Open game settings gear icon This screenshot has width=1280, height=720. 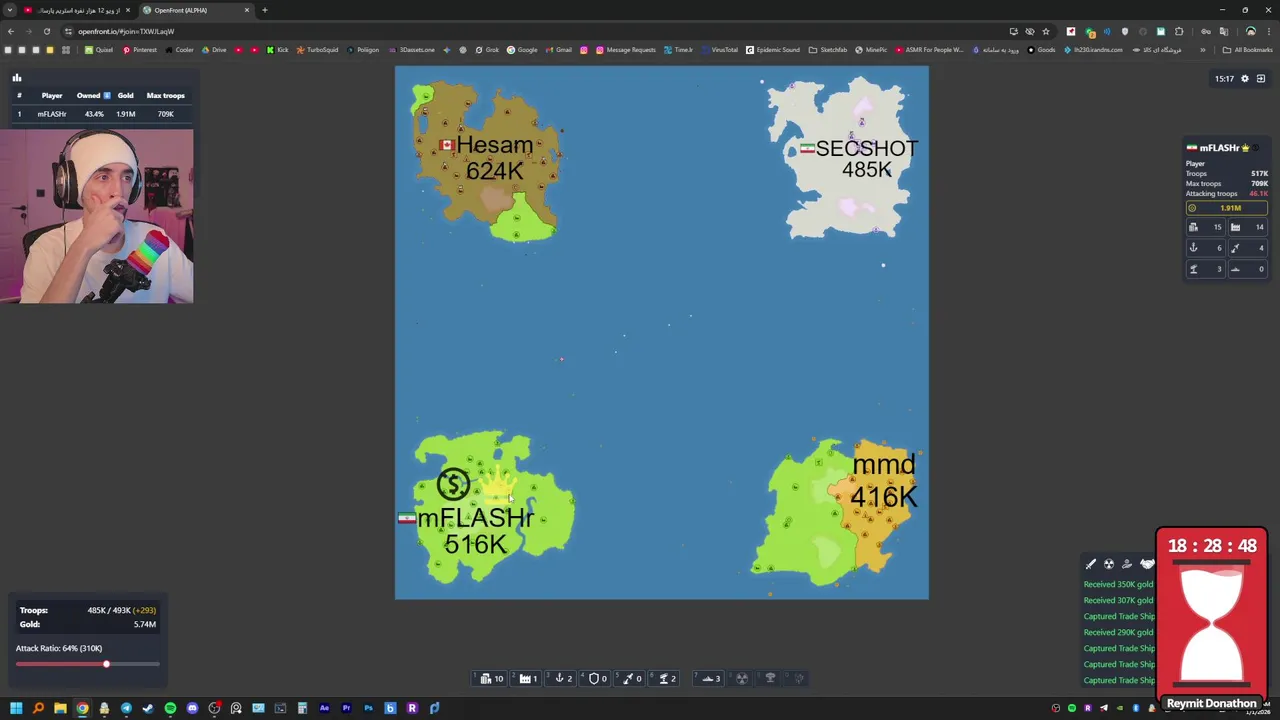(x=1245, y=78)
